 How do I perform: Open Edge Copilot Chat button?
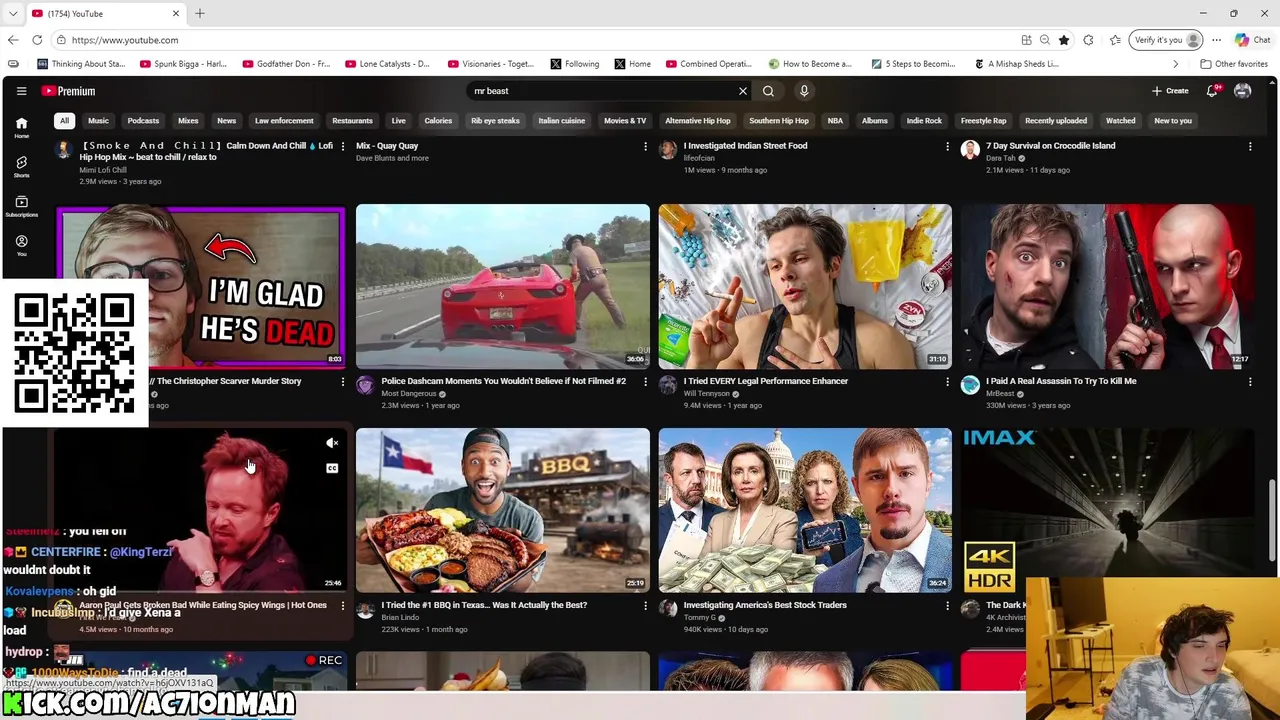(1252, 40)
